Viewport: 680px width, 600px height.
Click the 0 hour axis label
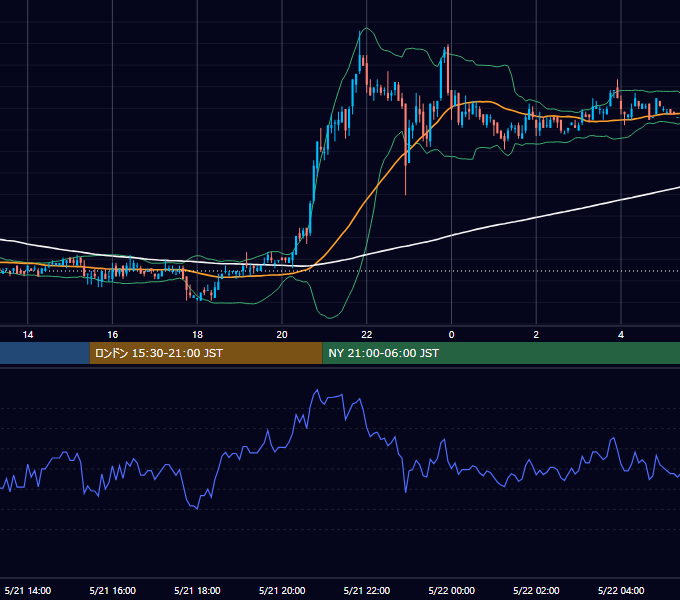[451, 335]
